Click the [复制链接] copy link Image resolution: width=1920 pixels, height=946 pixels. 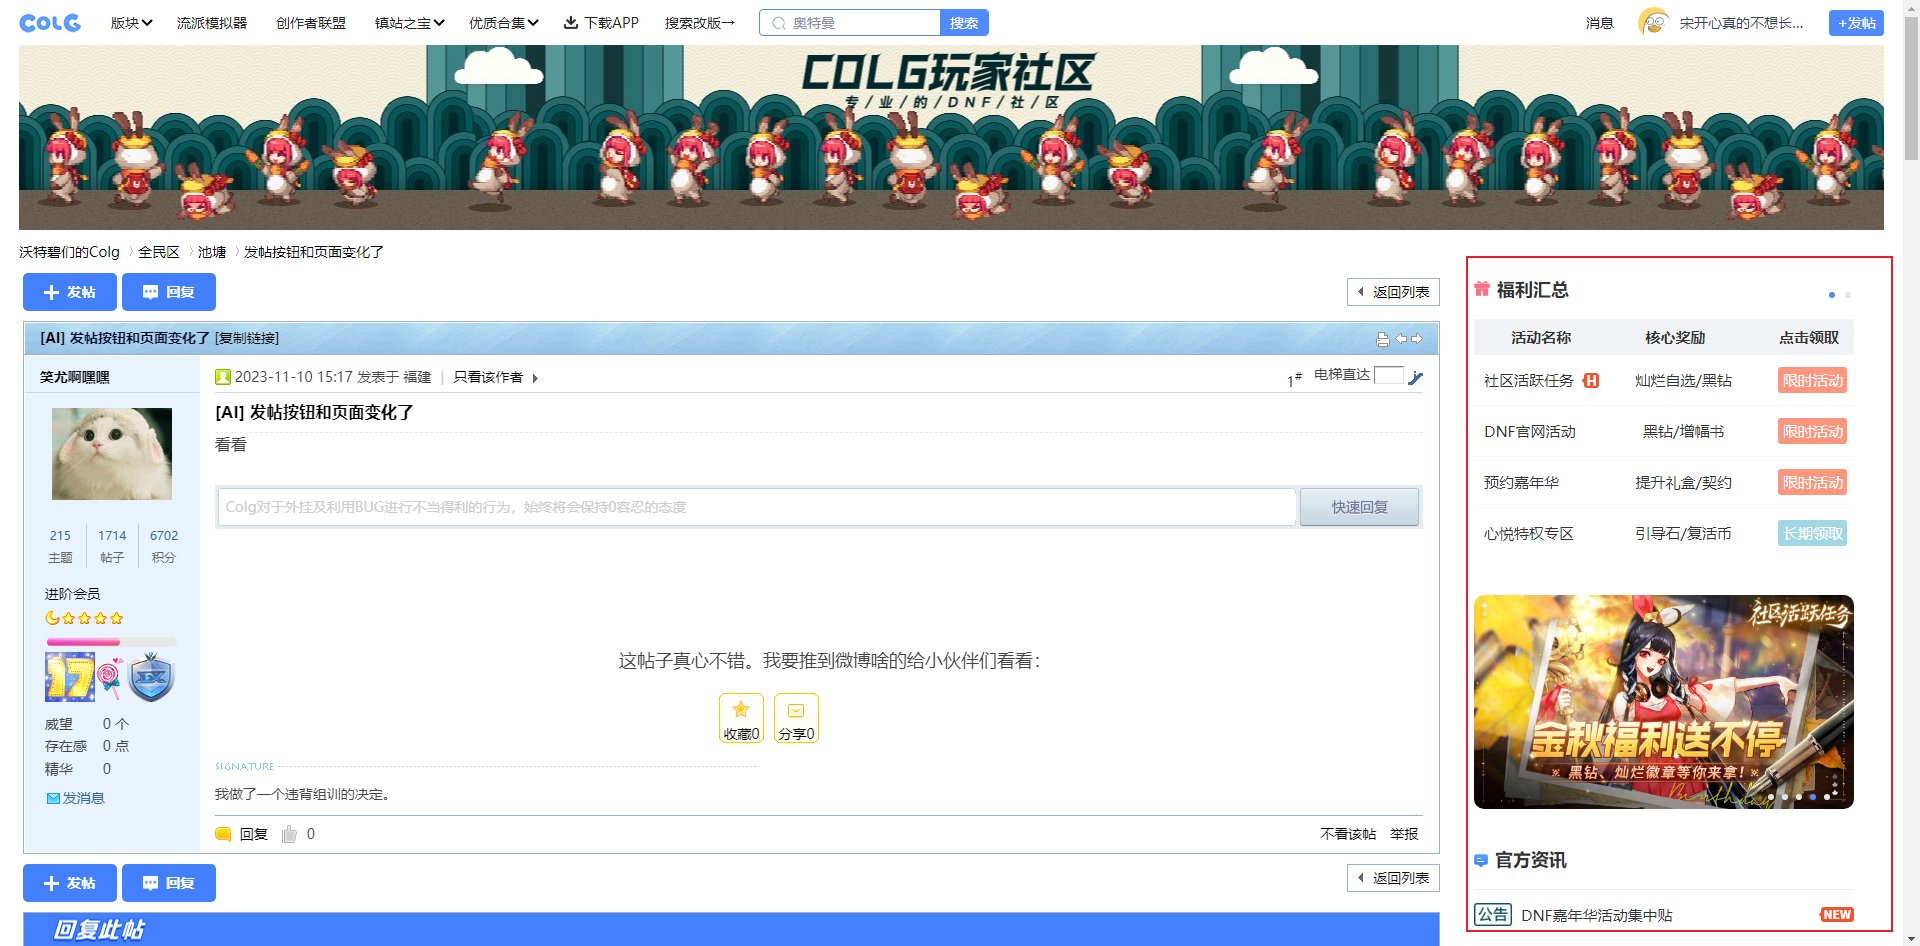[247, 338]
